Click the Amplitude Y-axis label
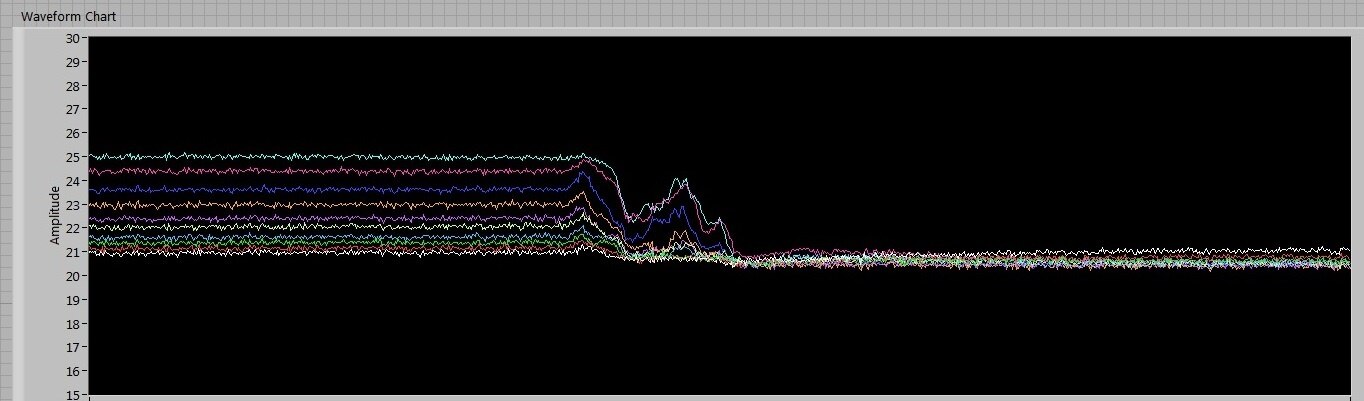The image size is (1364, 401). coord(56,215)
